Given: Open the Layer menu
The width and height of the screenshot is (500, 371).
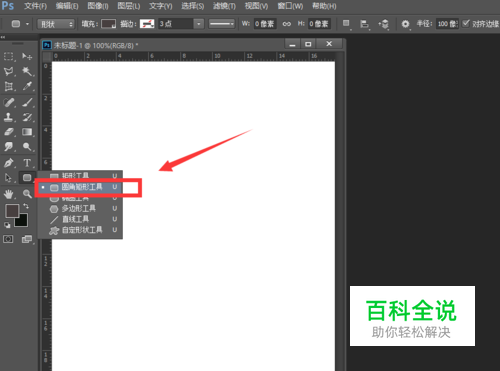Looking at the screenshot, I should [x=129, y=6].
